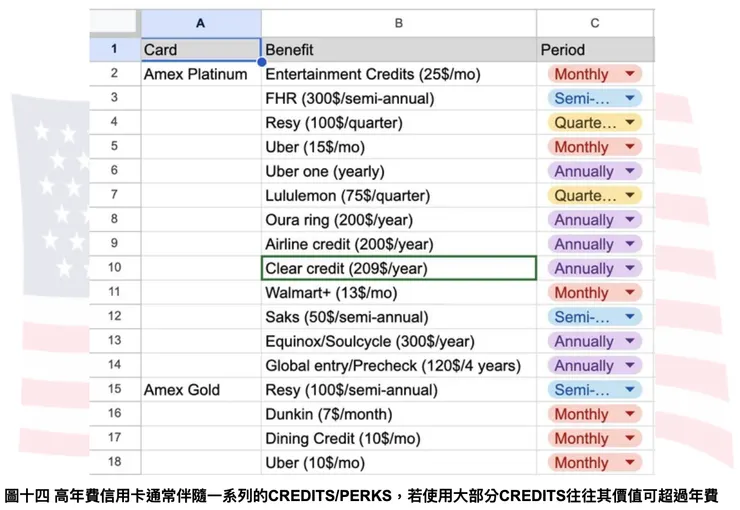
Task: Select 'Global entry/Precheck (120$/4 years)' cell
Action: tap(399, 366)
